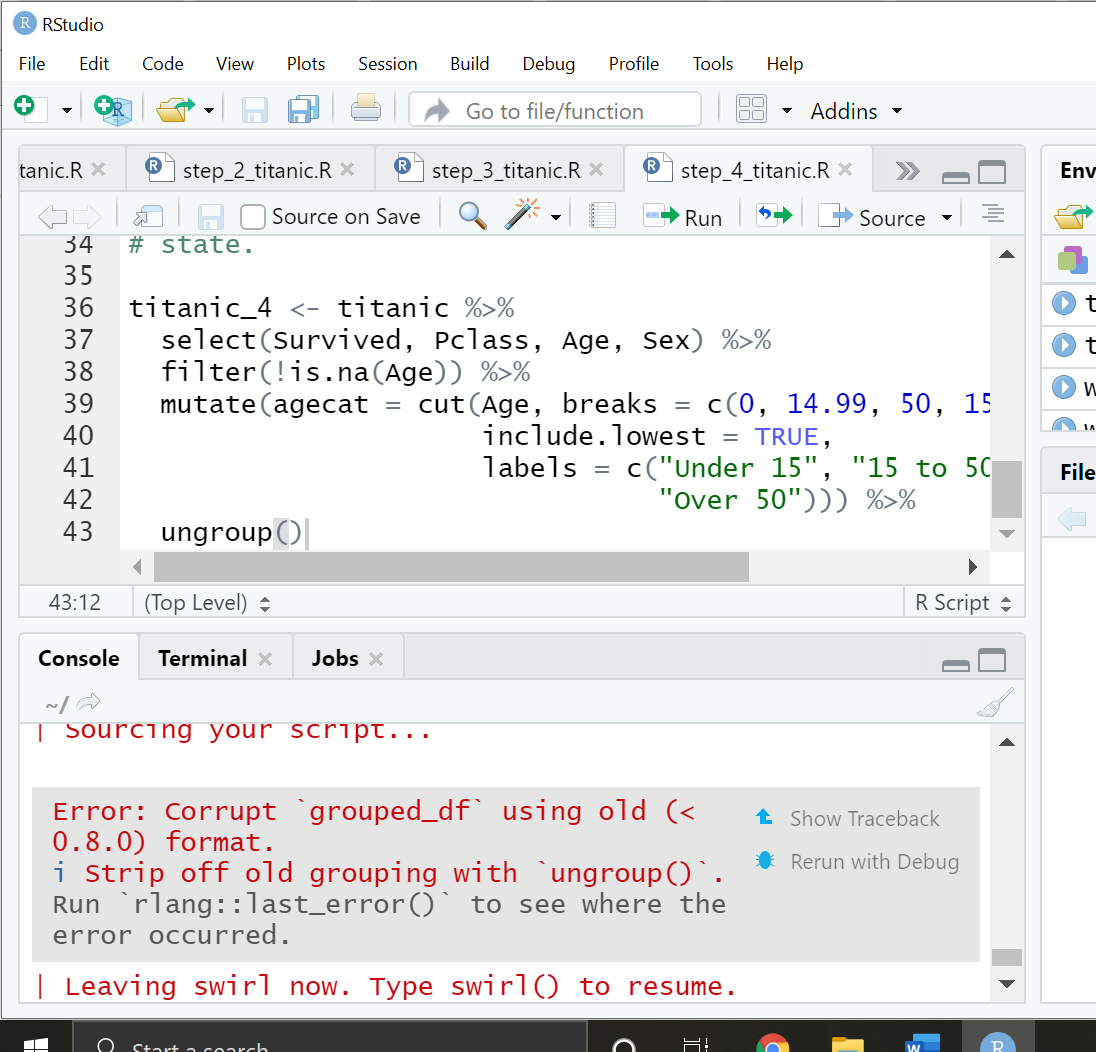Show the document outline
1096x1052 pixels.
click(x=992, y=215)
